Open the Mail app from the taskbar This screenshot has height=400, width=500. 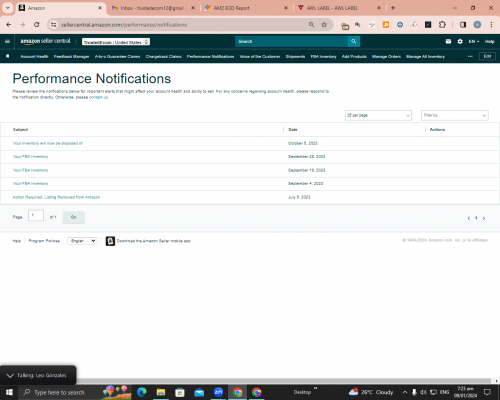(199, 392)
